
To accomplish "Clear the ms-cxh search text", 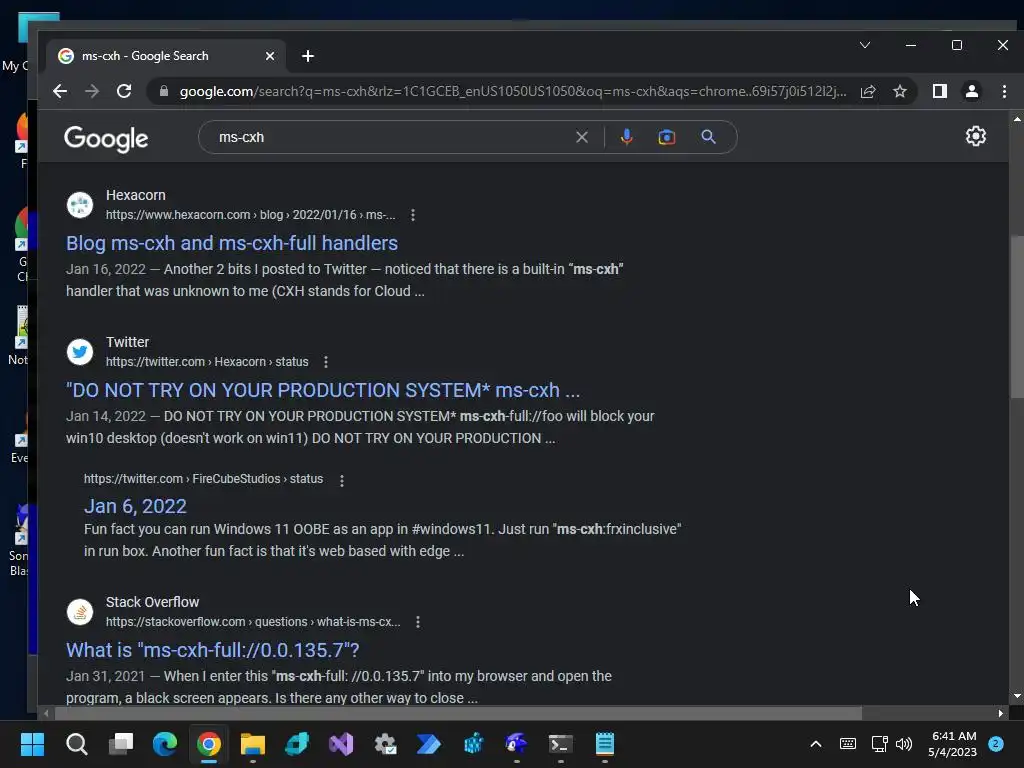I will tap(581, 137).
